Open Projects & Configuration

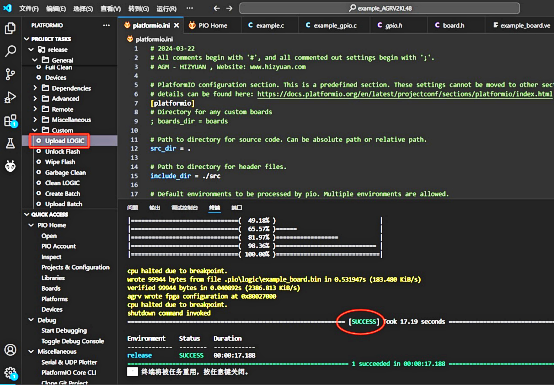pyautogui.click(x=76, y=267)
